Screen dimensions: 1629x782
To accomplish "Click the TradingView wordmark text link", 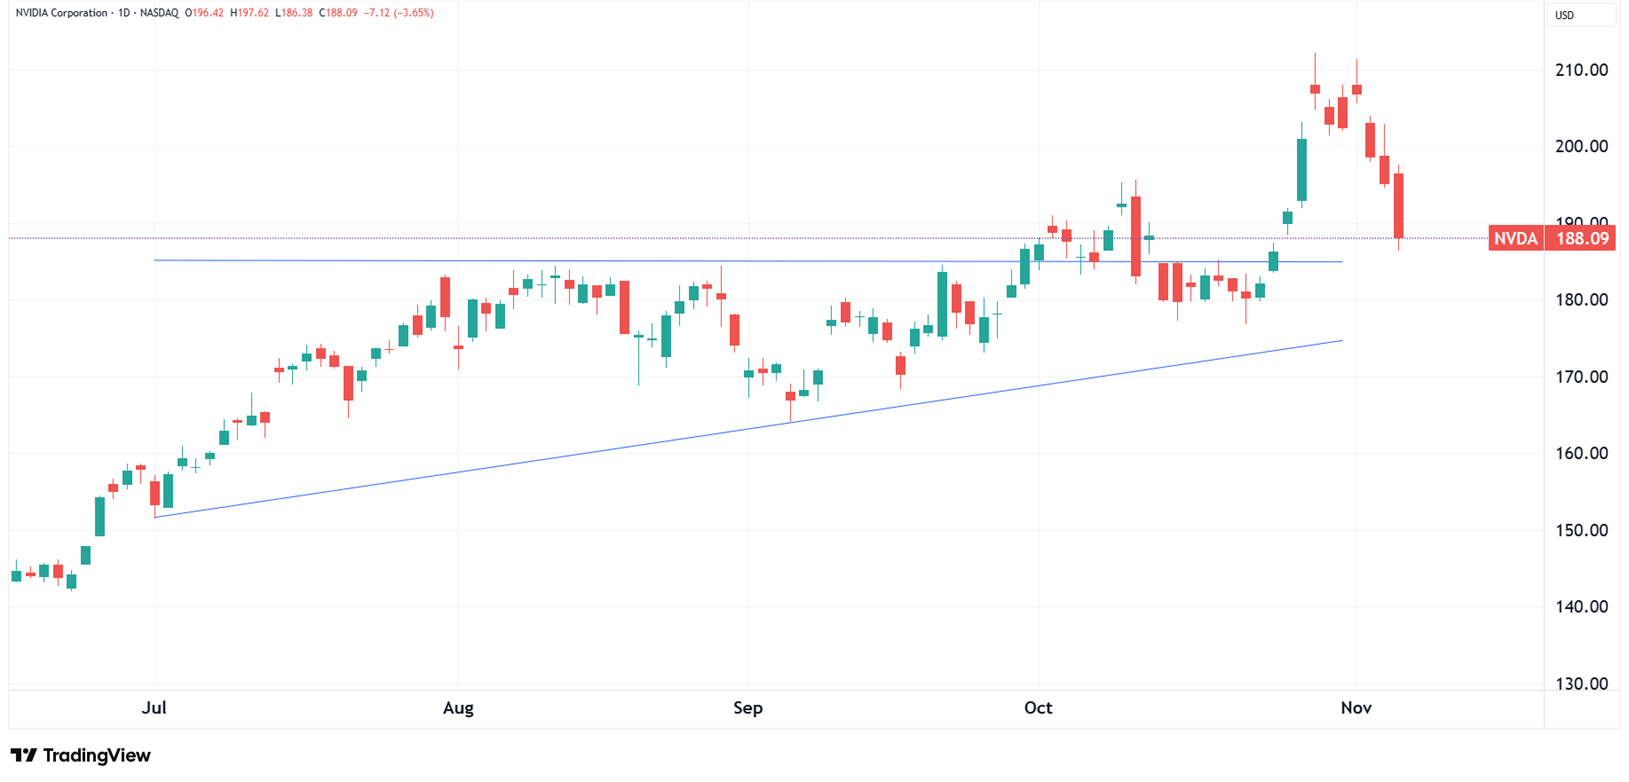I will [97, 756].
